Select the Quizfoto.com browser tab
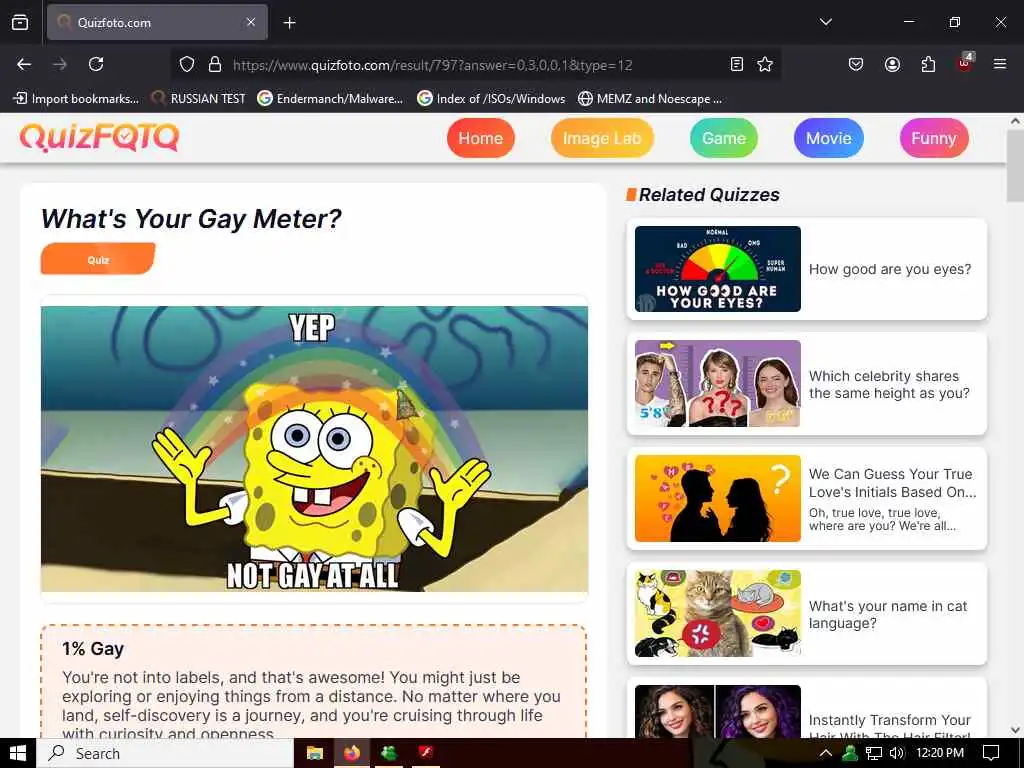Image resolution: width=1024 pixels, height=768 pixels. coord(157,22)
